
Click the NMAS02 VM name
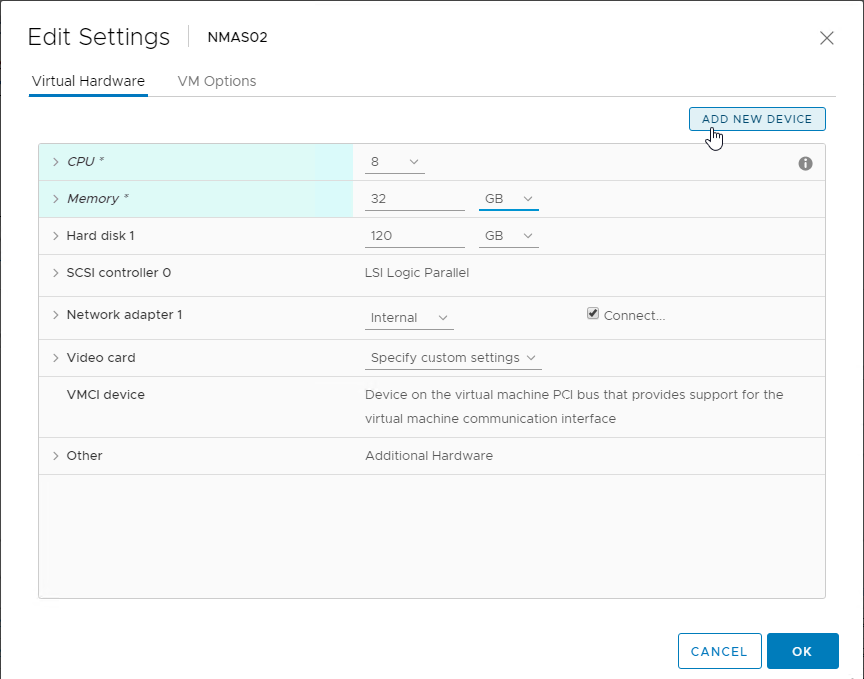pos(237,37)
